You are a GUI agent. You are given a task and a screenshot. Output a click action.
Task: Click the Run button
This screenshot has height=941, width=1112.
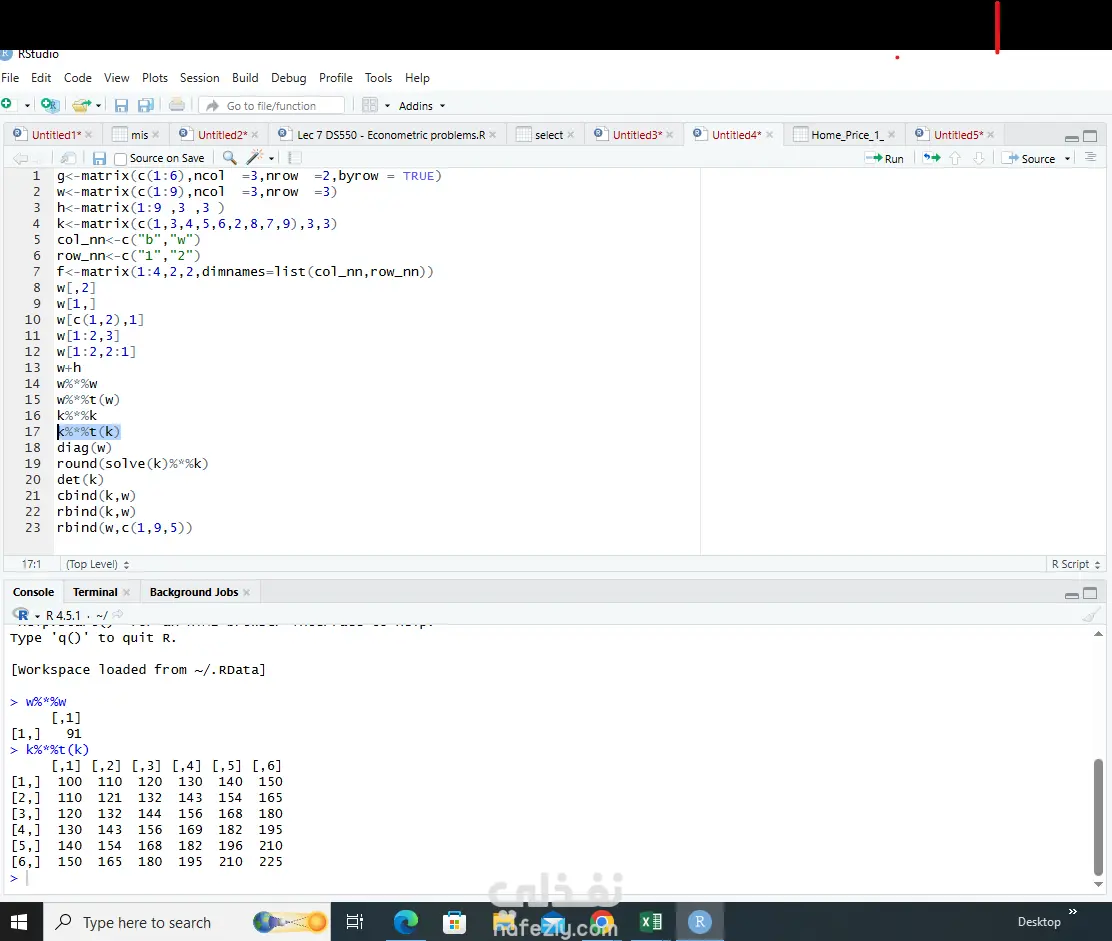click(x=884, y=158)
